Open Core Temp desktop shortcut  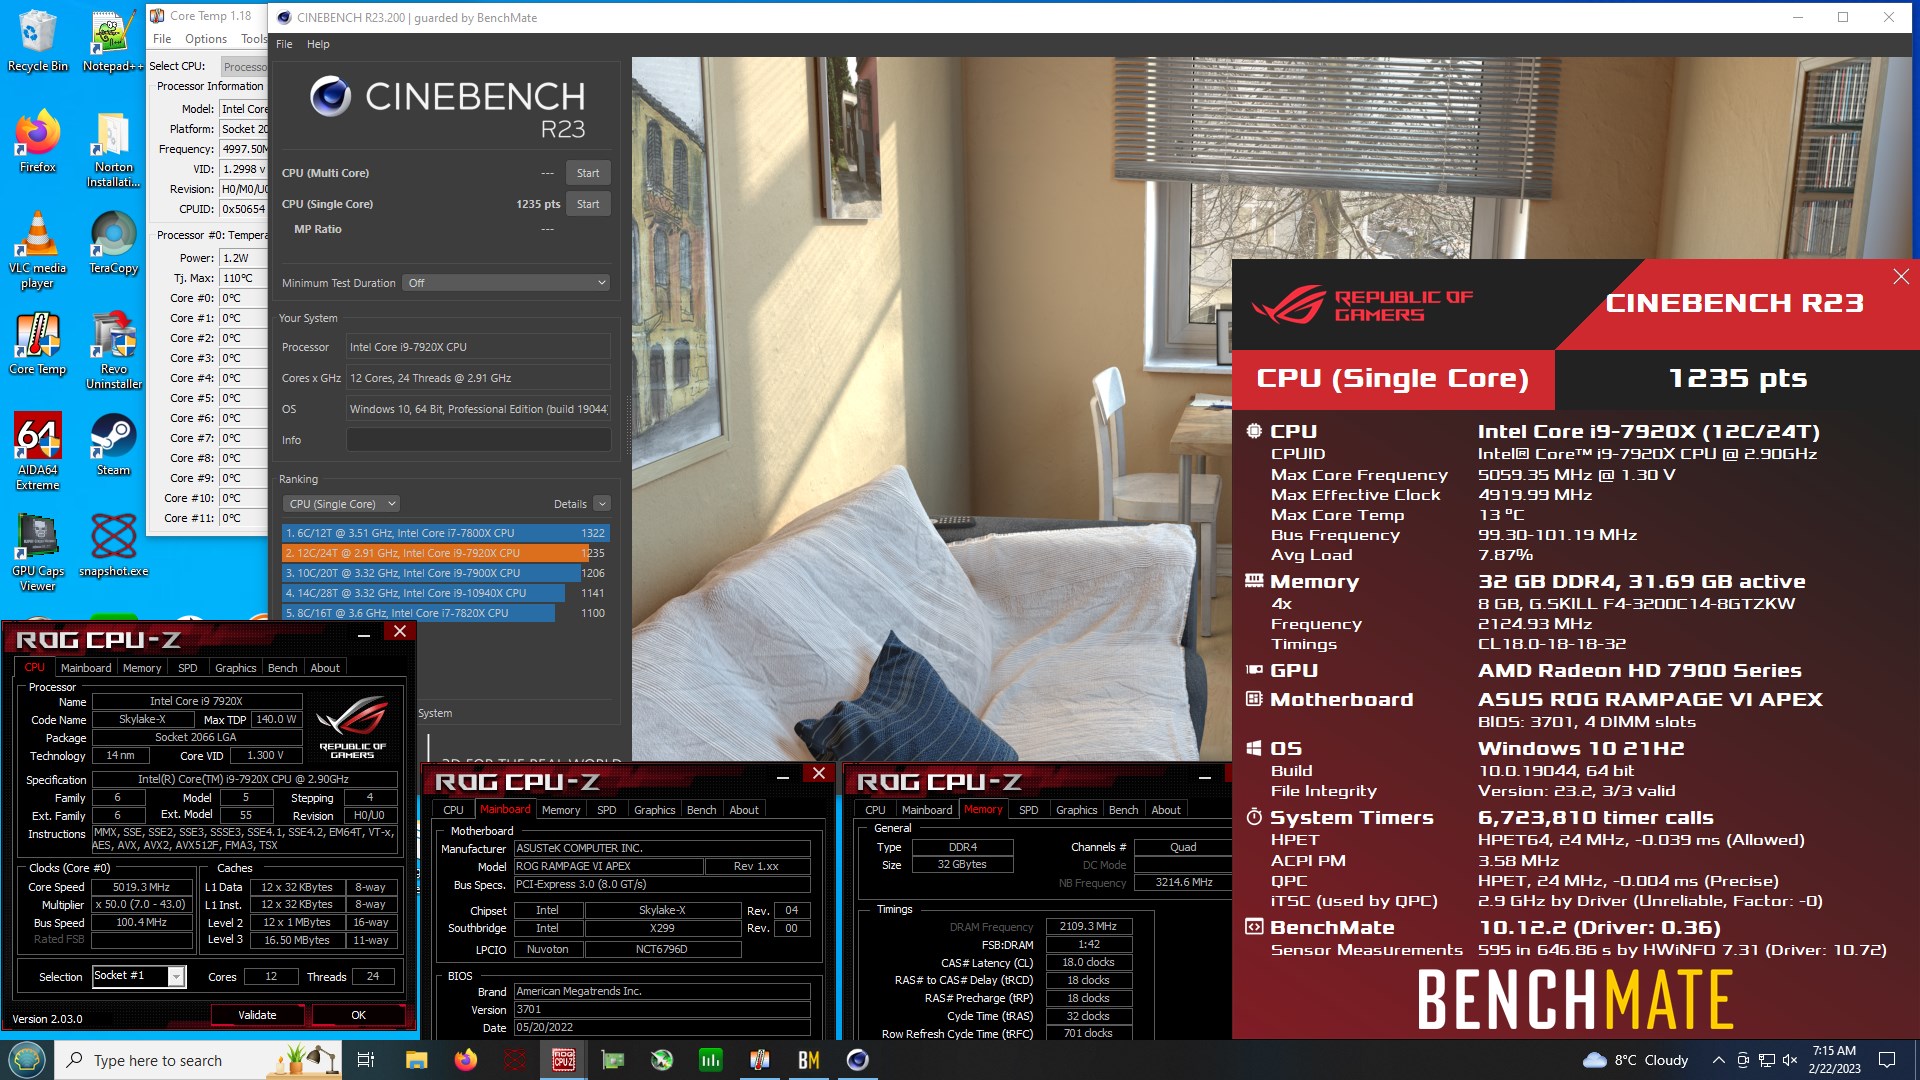(x=37, y=344)
